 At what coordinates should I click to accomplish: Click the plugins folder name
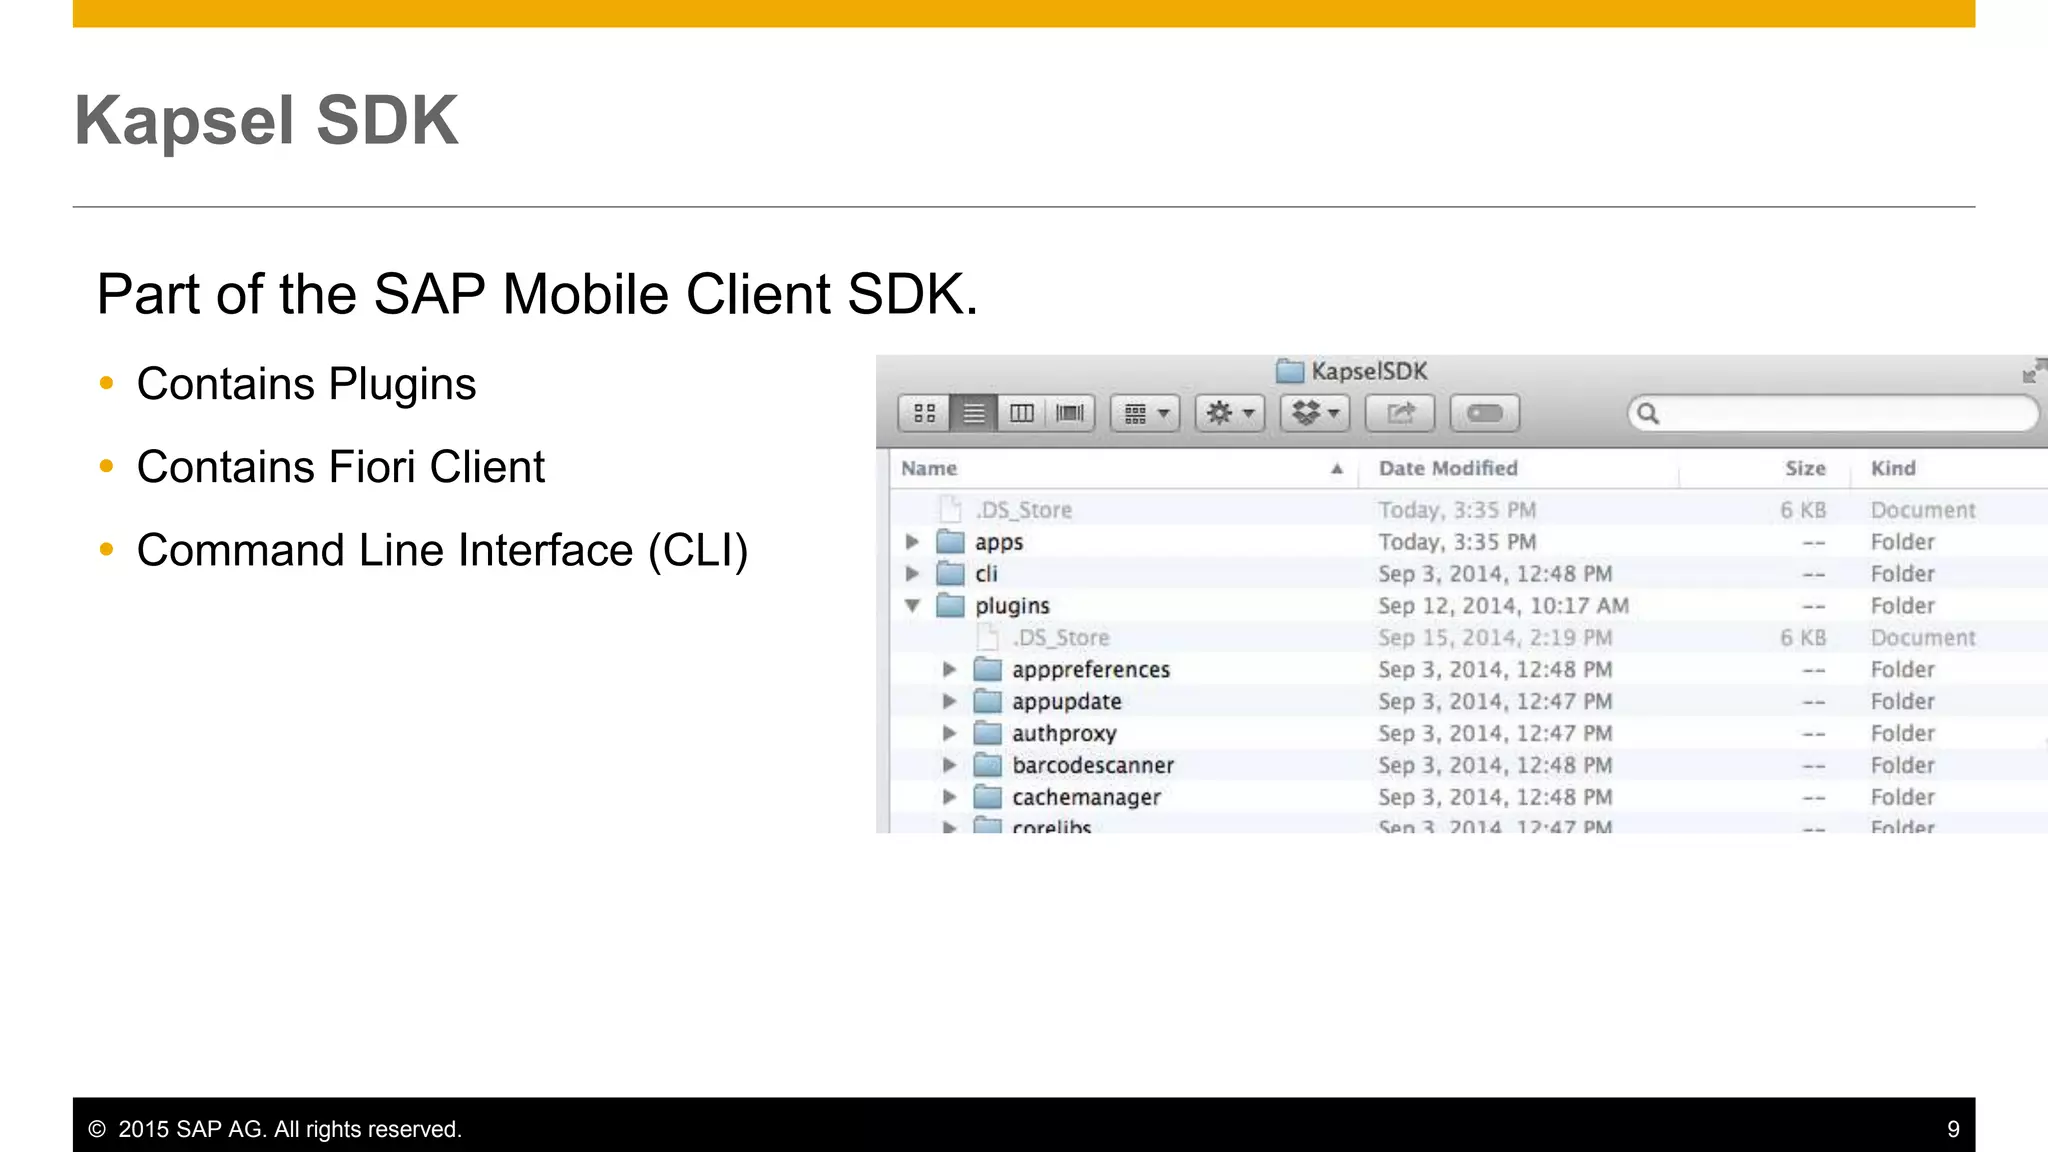click(x=1012, y=607)
